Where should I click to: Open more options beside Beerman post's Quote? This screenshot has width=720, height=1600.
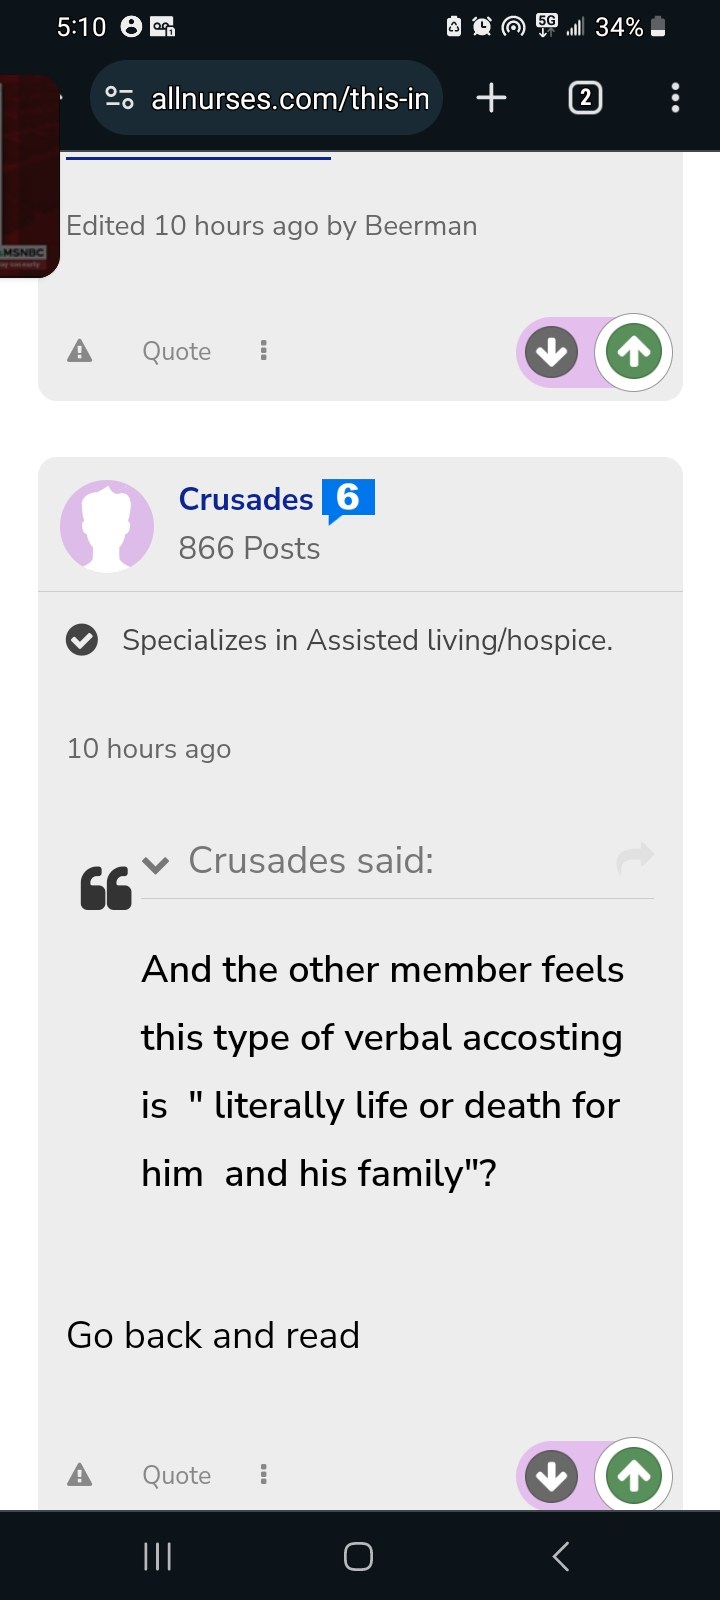click(263, 351)
